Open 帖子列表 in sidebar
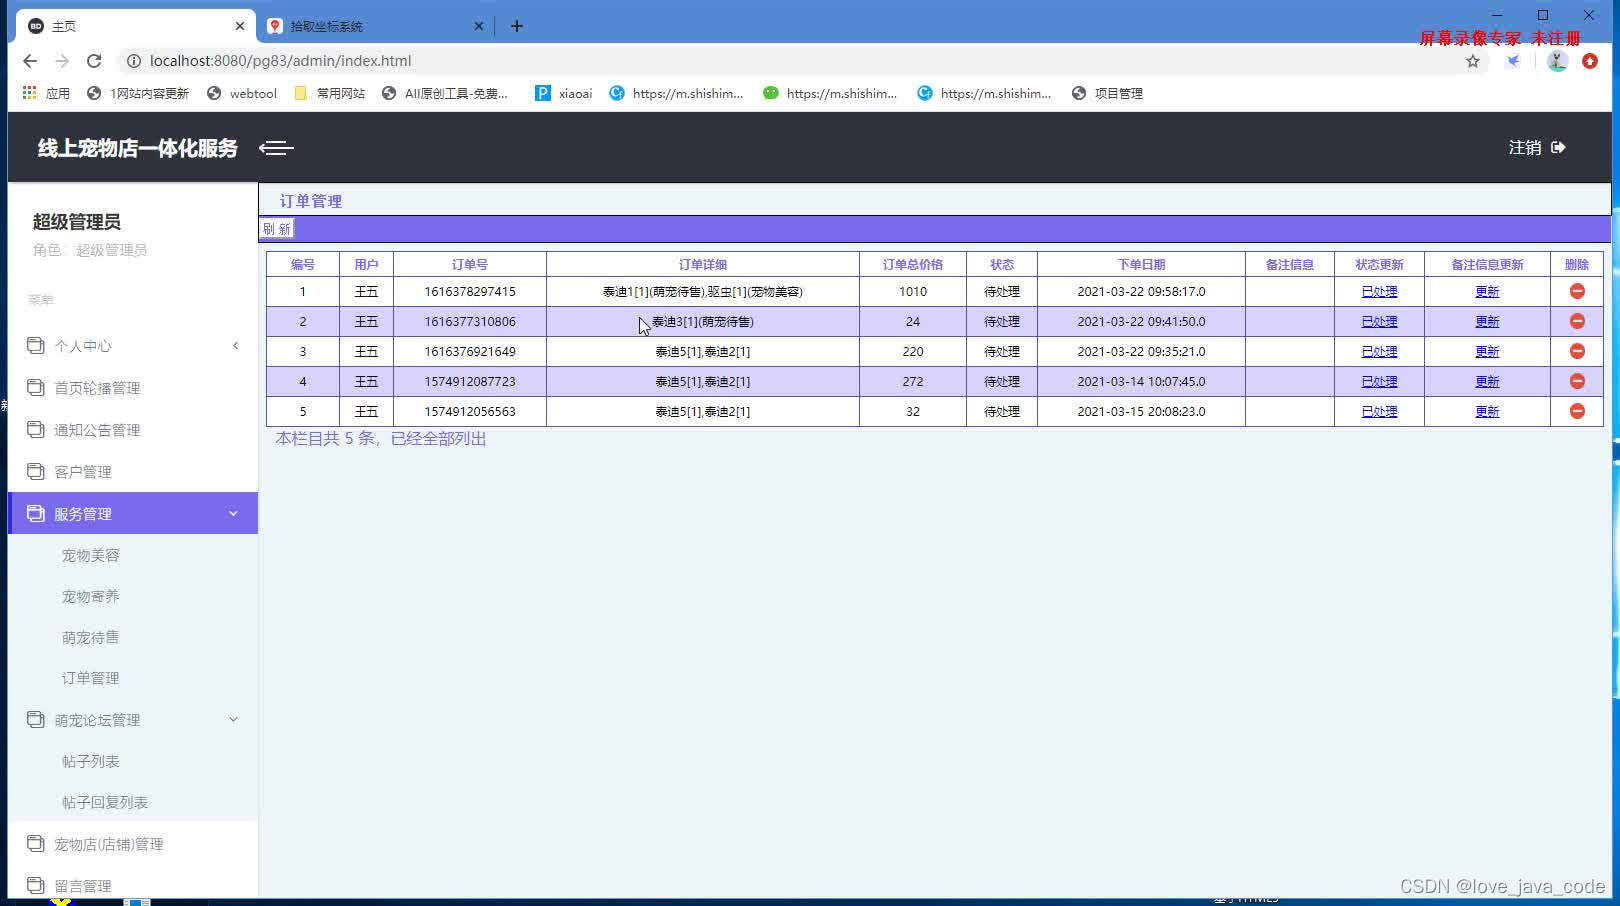The width and height of the screenshot is (1620, 906). coord(90,761)
